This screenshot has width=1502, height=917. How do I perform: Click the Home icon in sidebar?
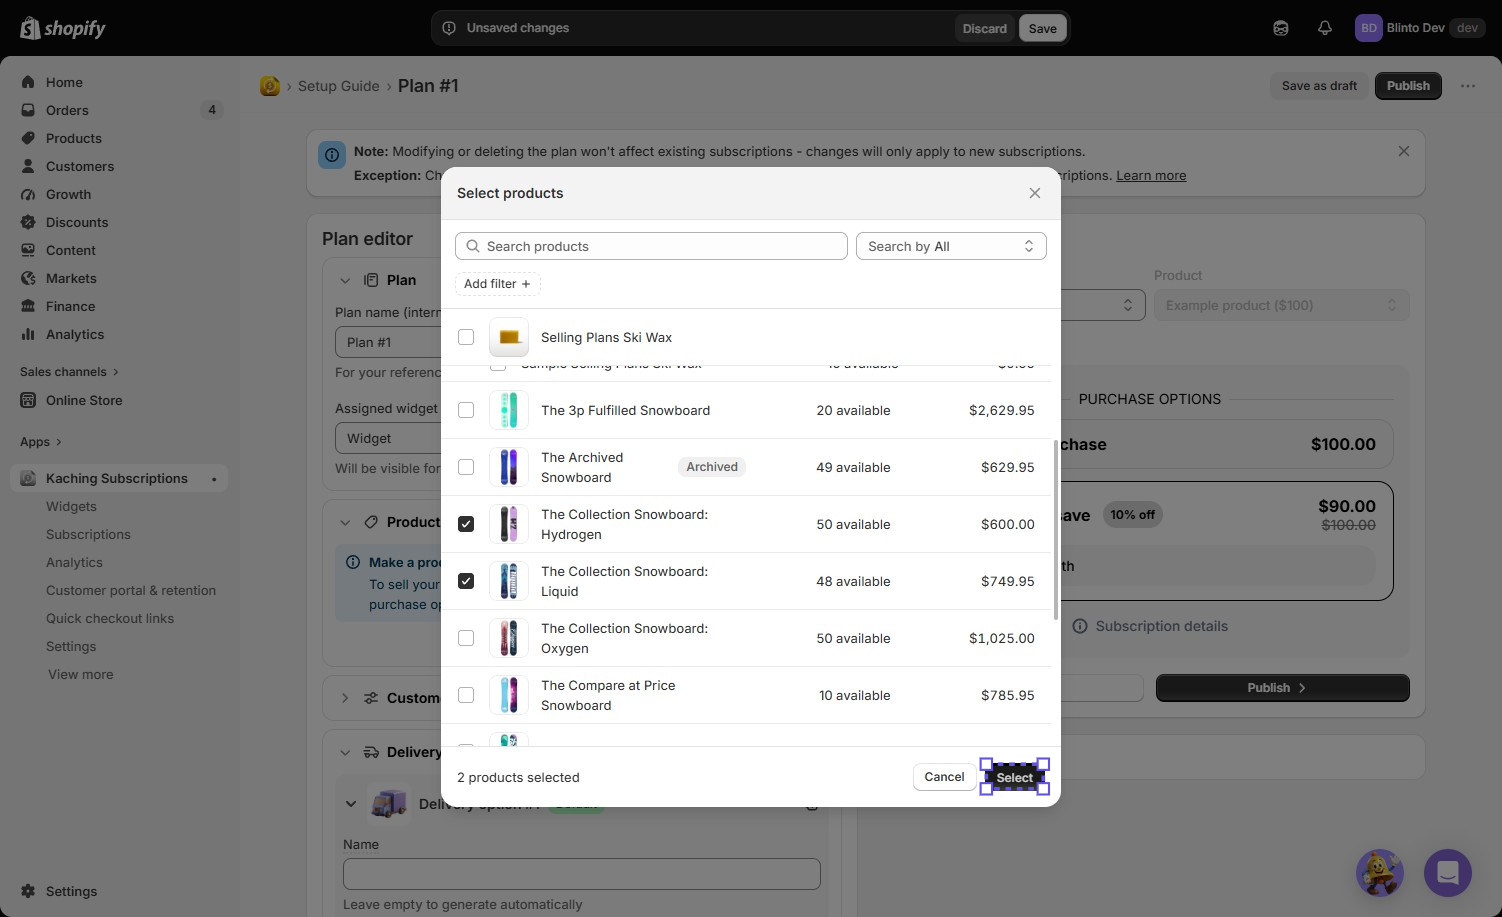(28, 82)
